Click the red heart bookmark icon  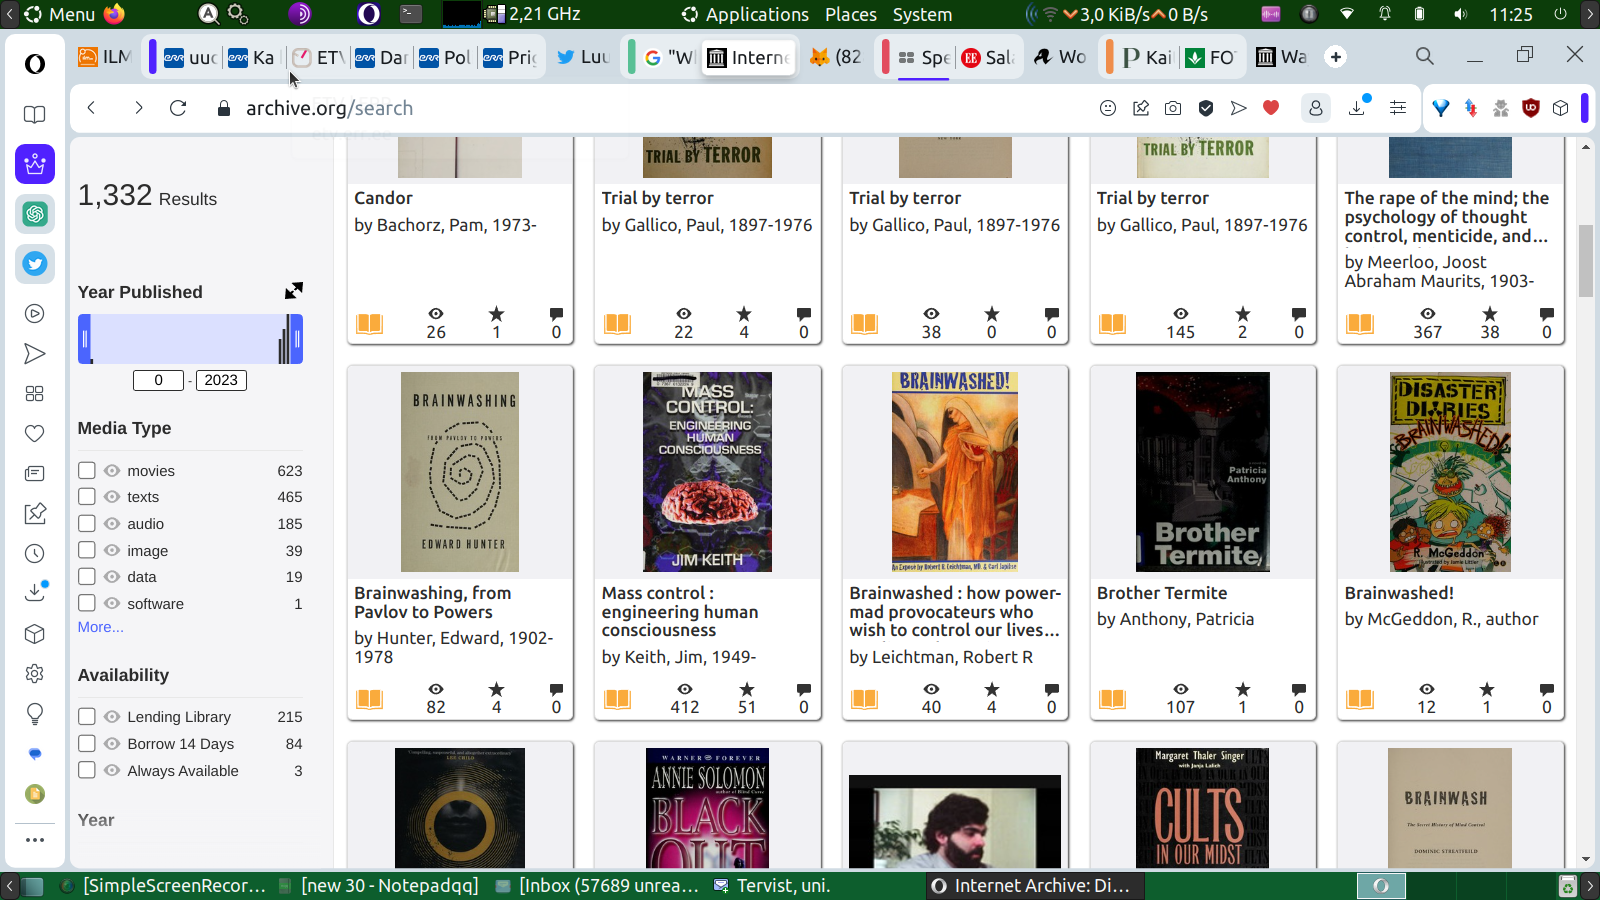tap(1271, 108)
